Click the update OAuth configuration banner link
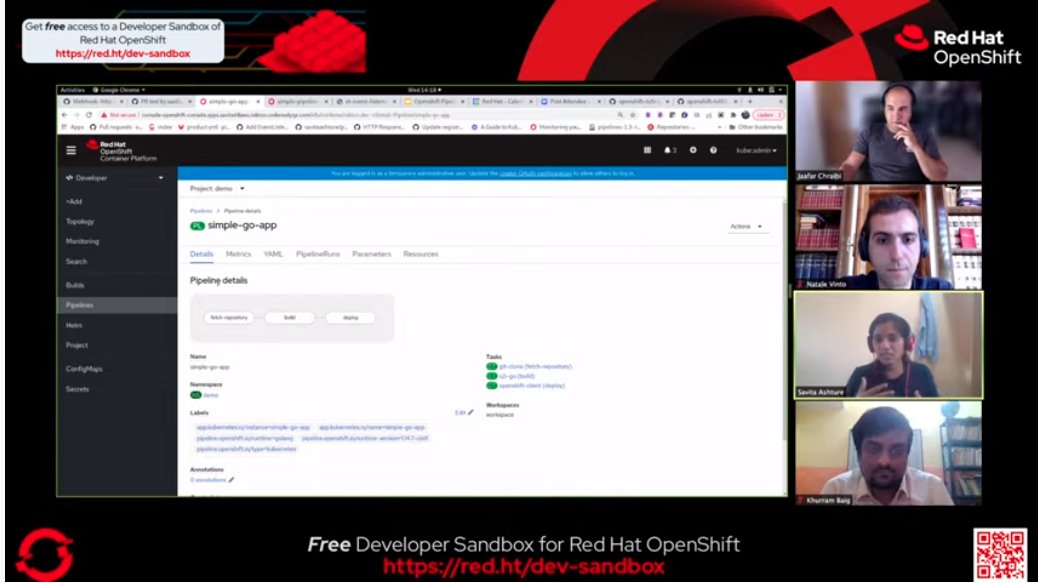 (x=536, y=173)
